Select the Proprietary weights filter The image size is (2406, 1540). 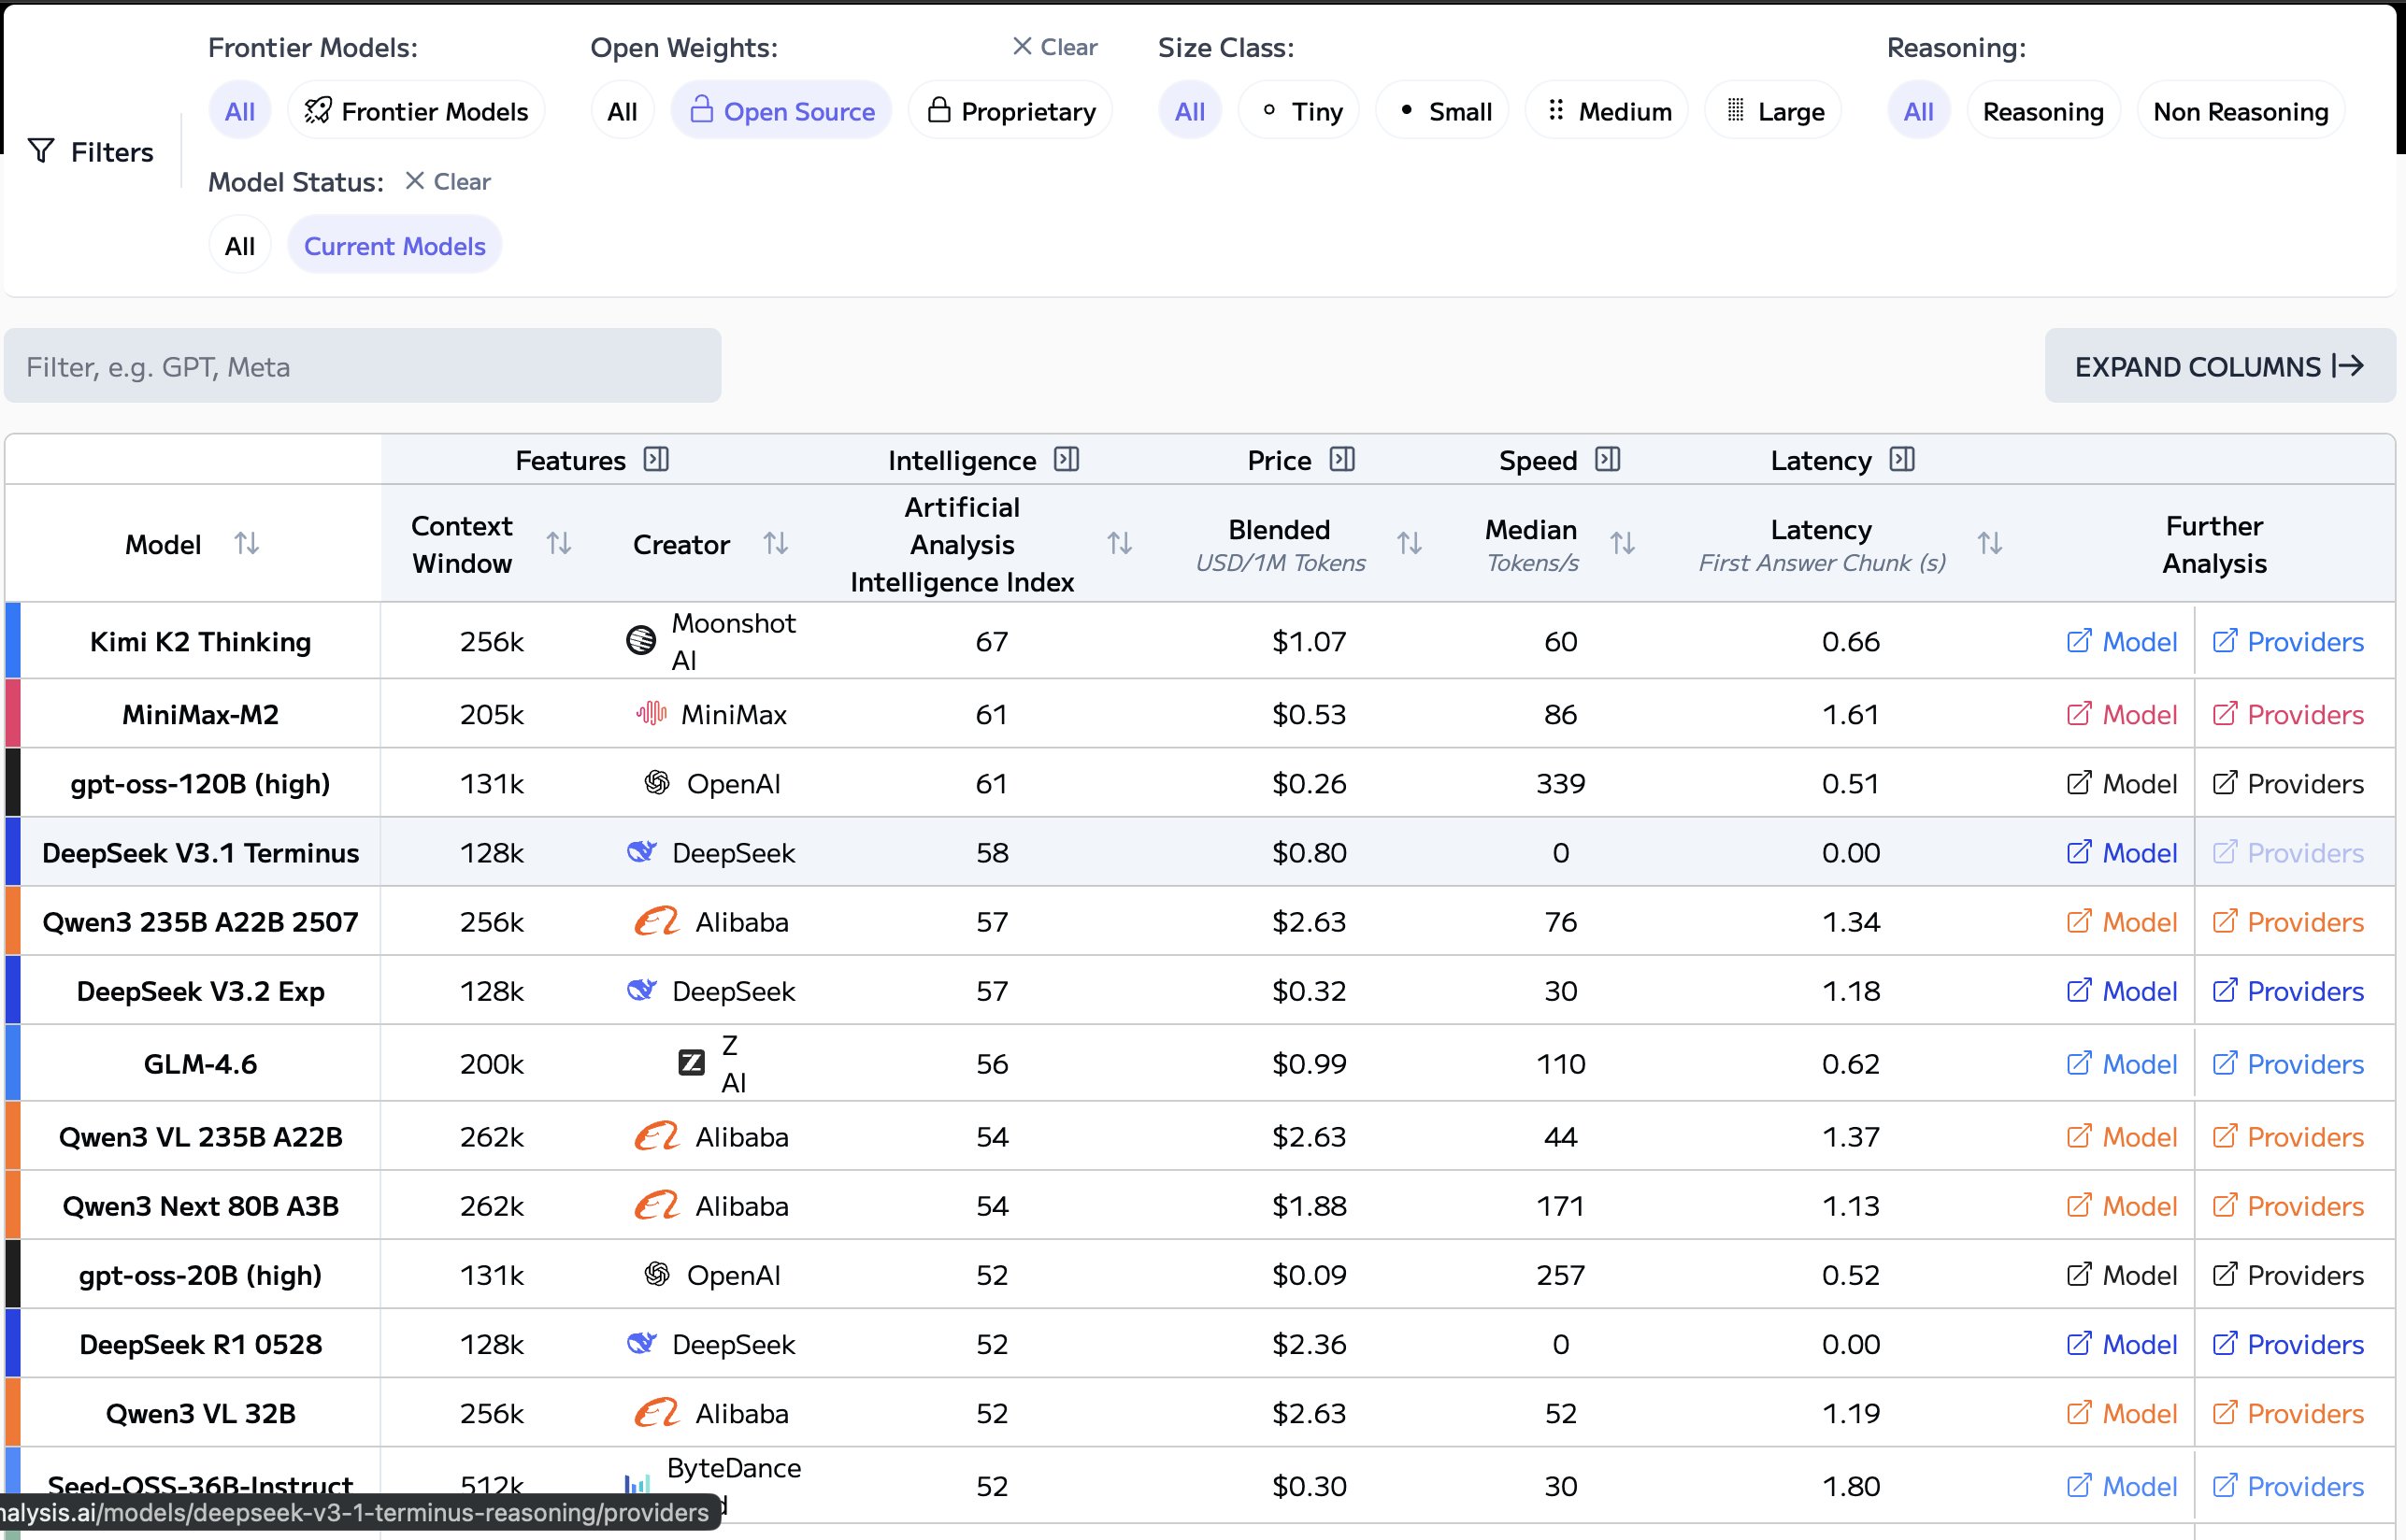(1011, 111)
